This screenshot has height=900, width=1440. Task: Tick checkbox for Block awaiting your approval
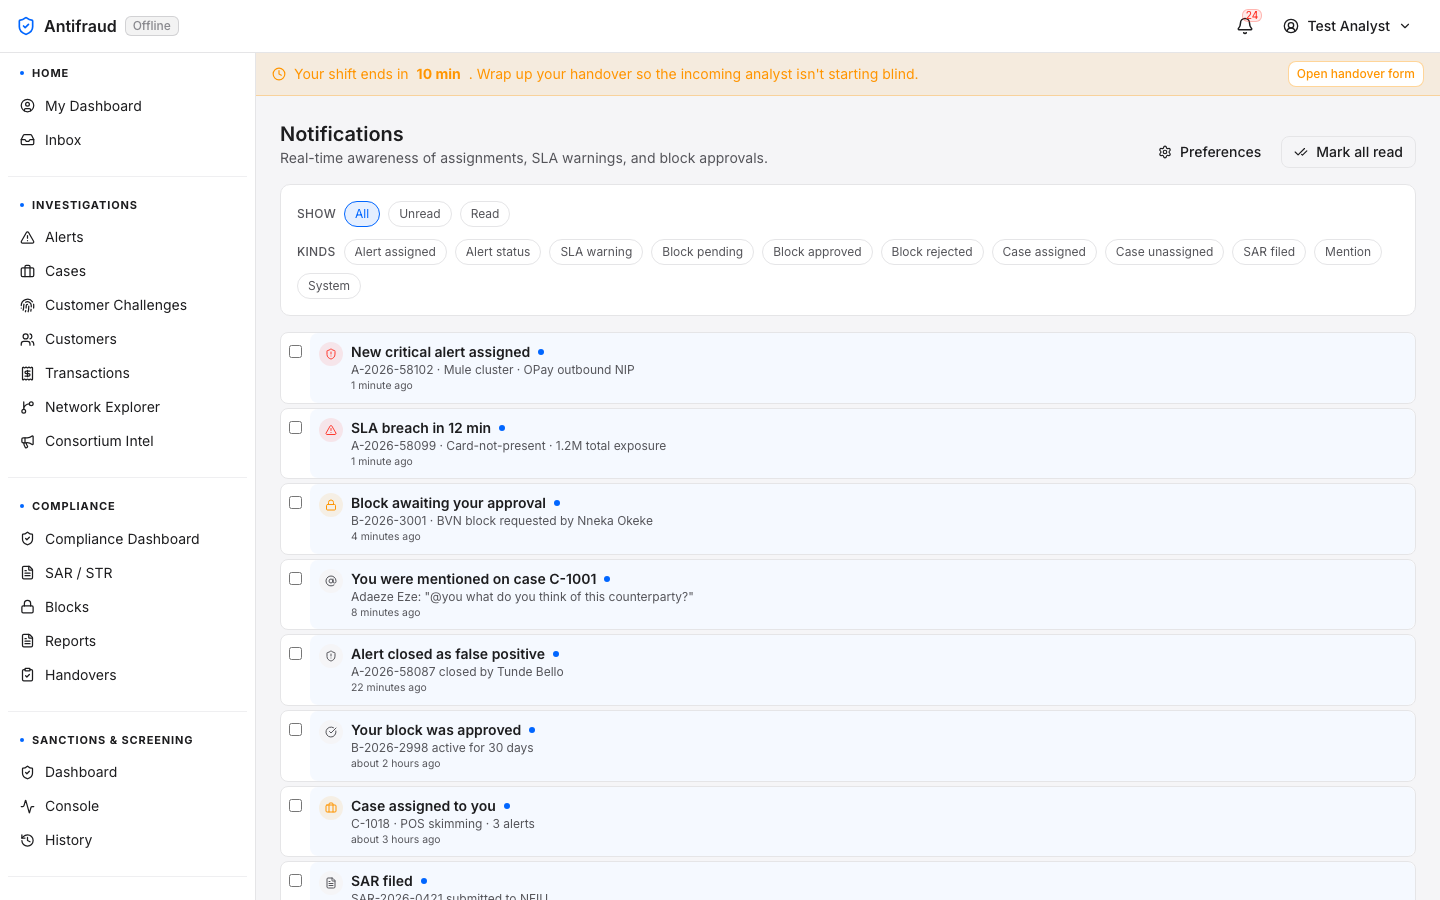[295, 502]
